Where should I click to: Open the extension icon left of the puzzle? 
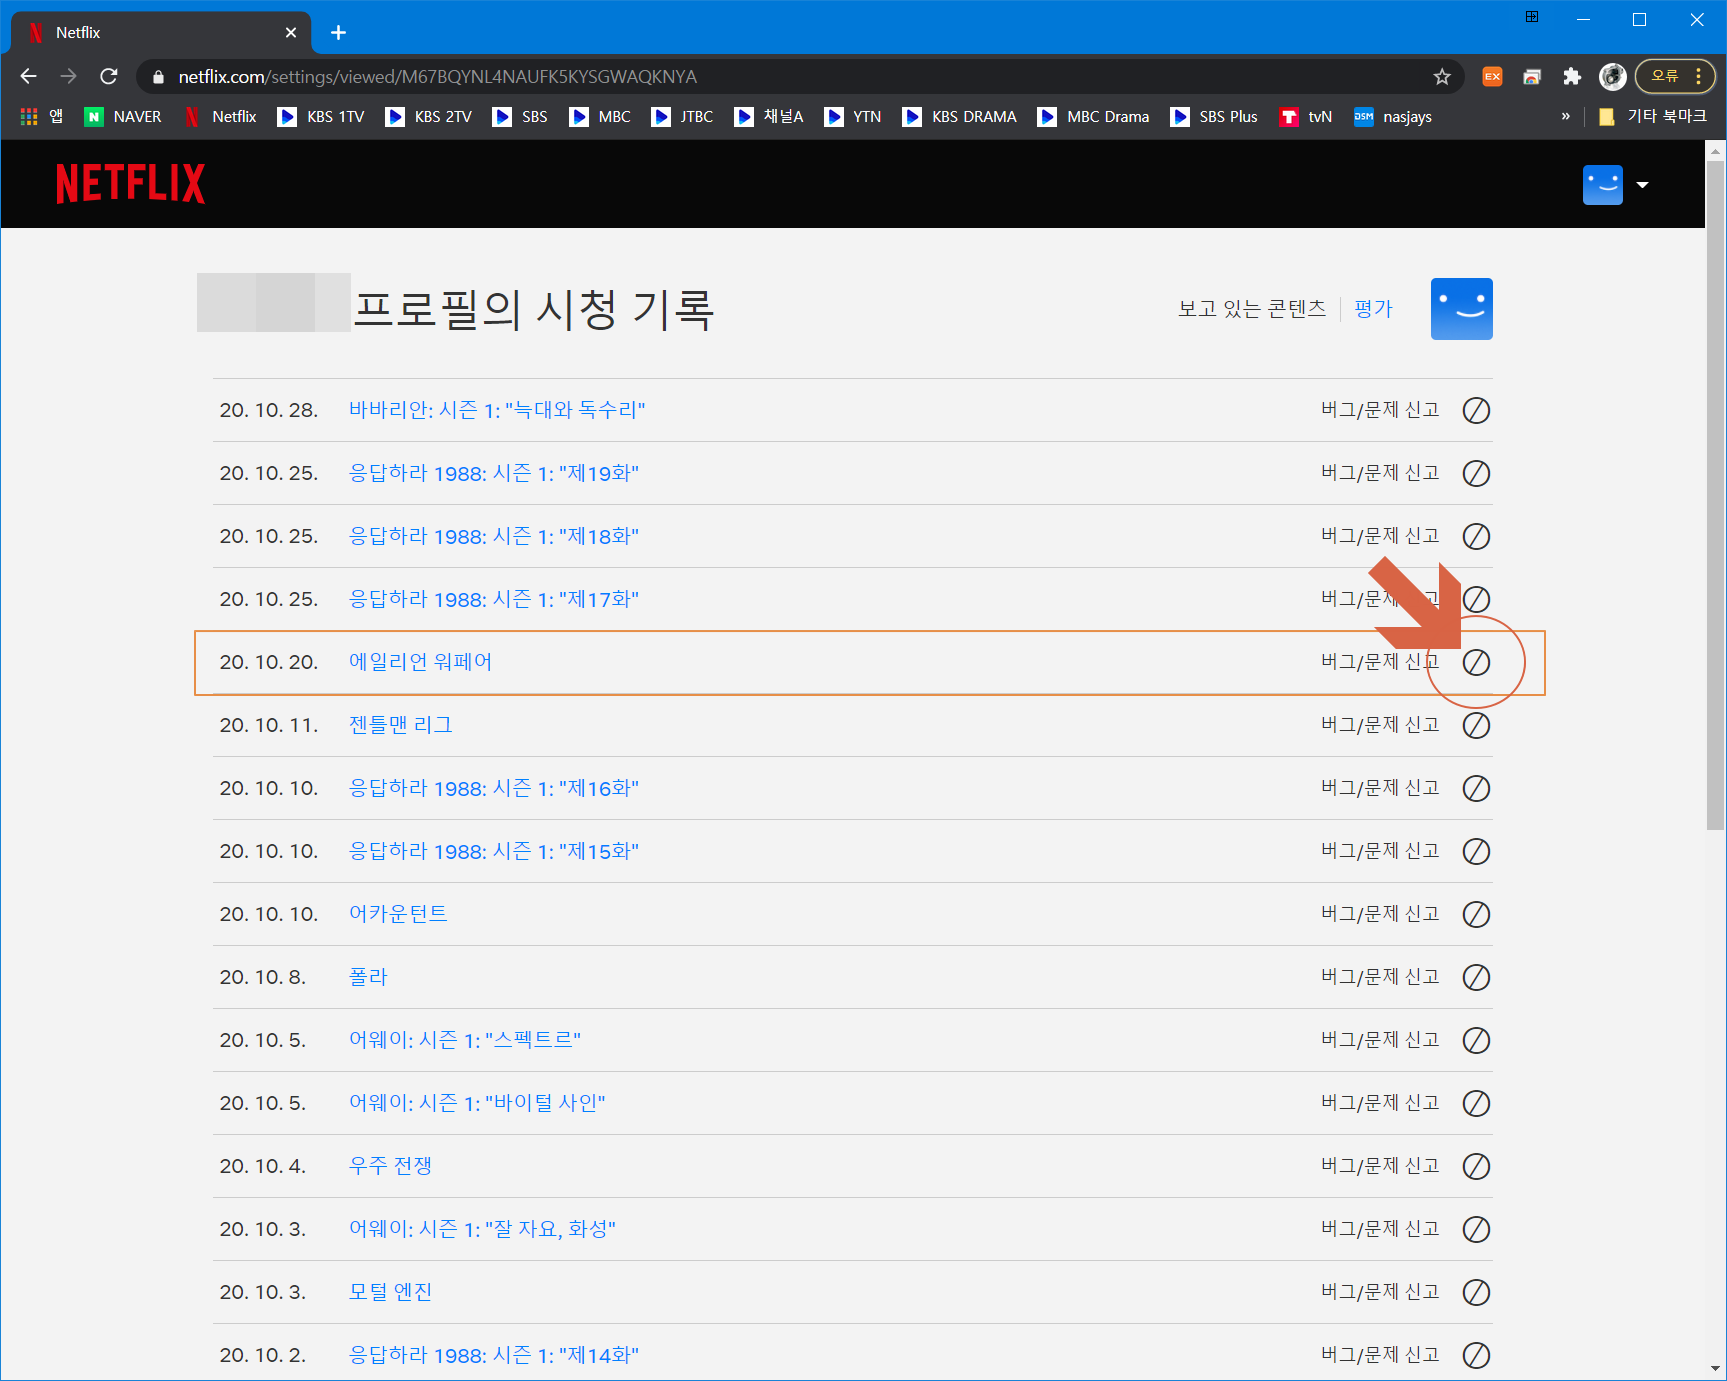pyautogui.click(x=1532, y=77)
